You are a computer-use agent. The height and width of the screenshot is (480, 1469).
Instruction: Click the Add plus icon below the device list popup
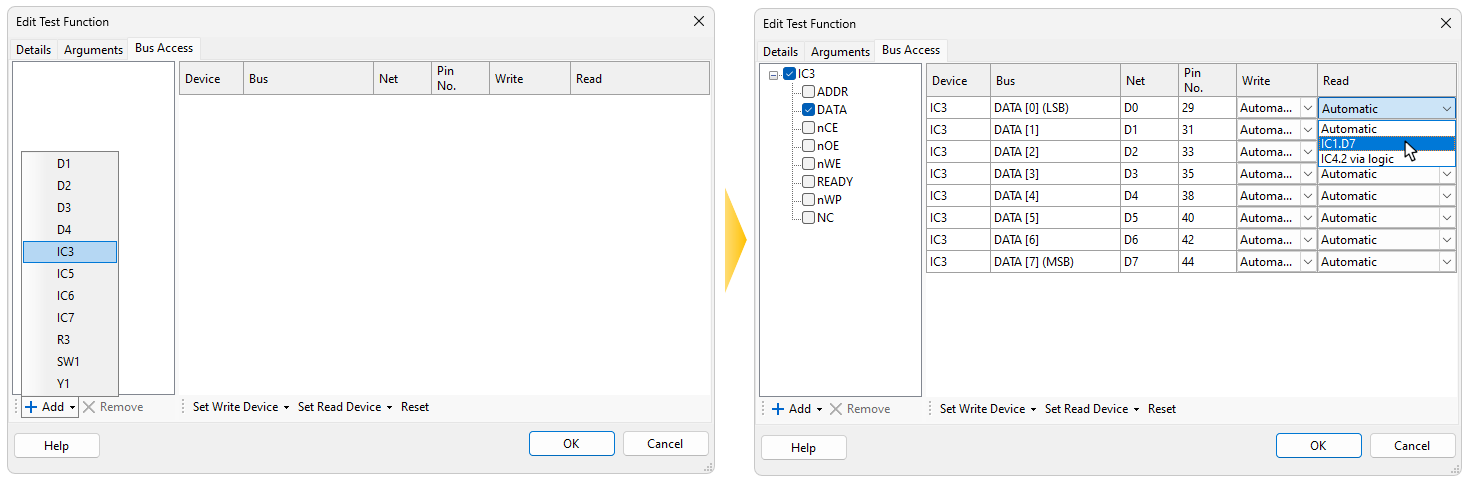tap(31, 407)
